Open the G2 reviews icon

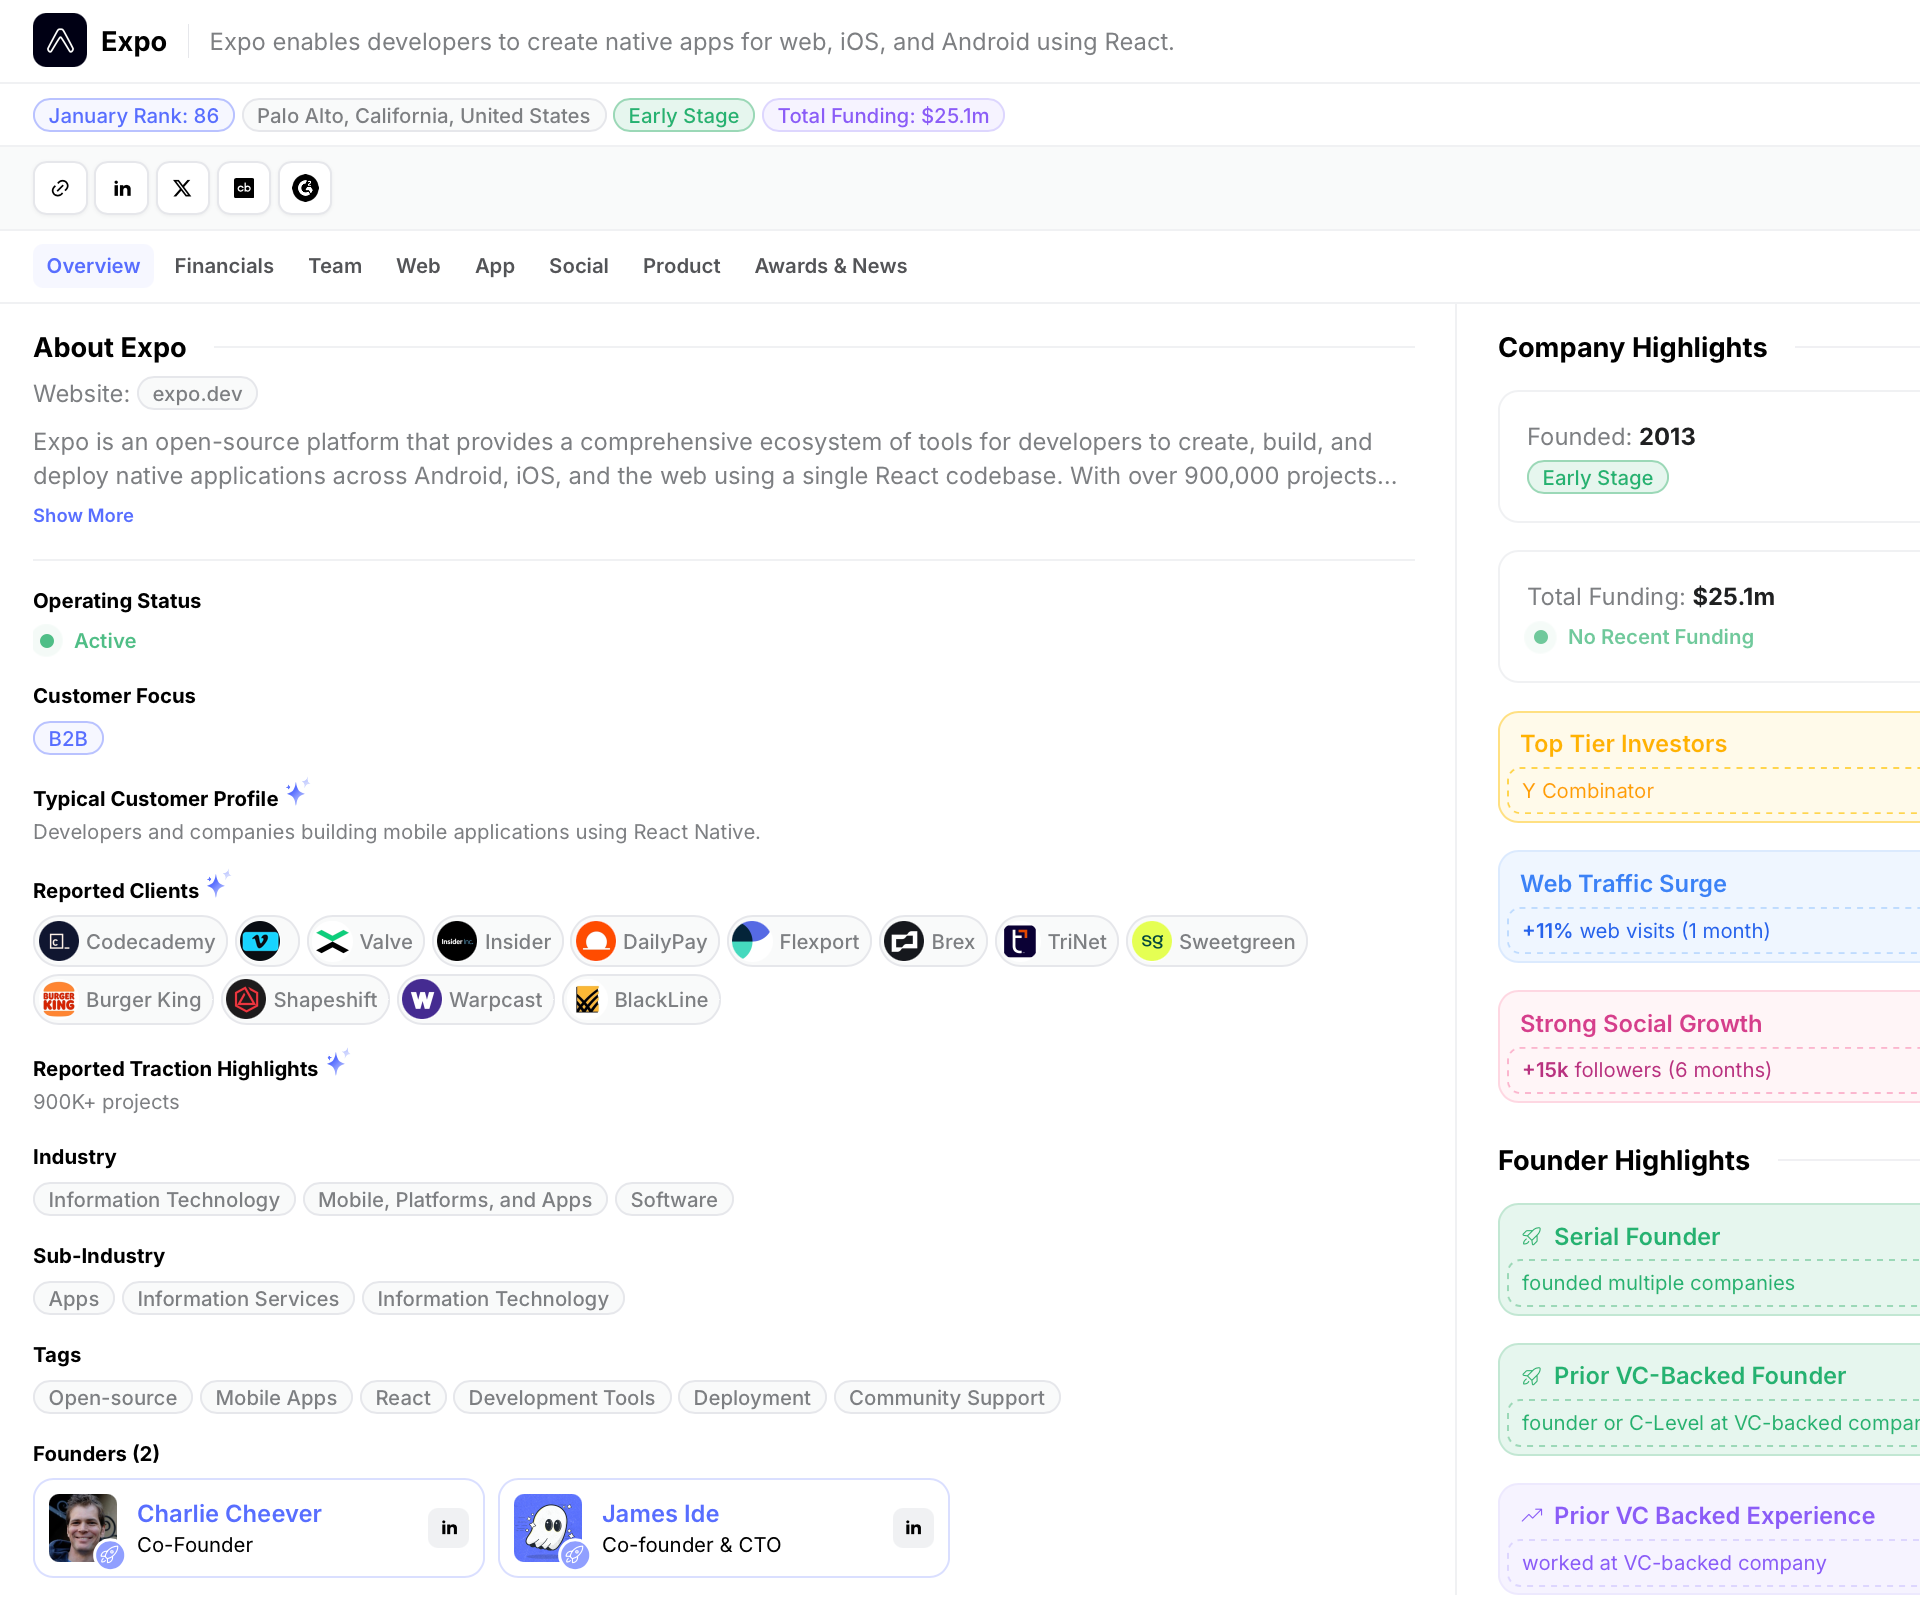[305, 188]
